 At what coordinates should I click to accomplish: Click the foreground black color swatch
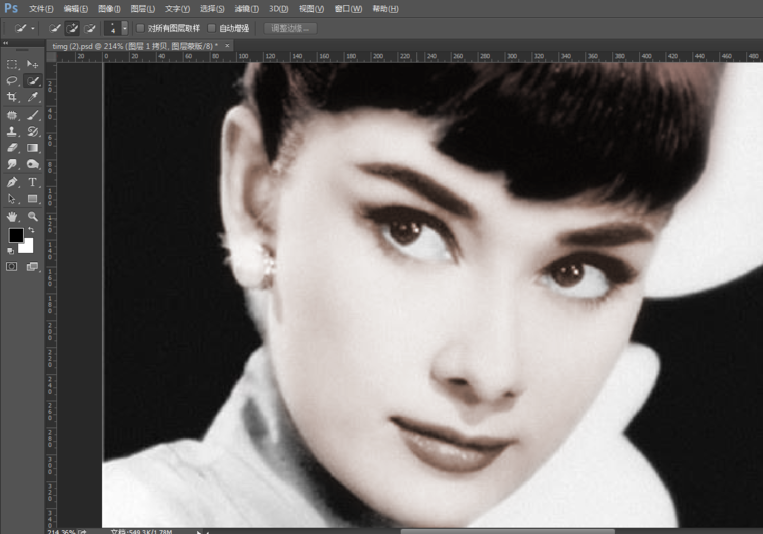click(x=16, y=235)
